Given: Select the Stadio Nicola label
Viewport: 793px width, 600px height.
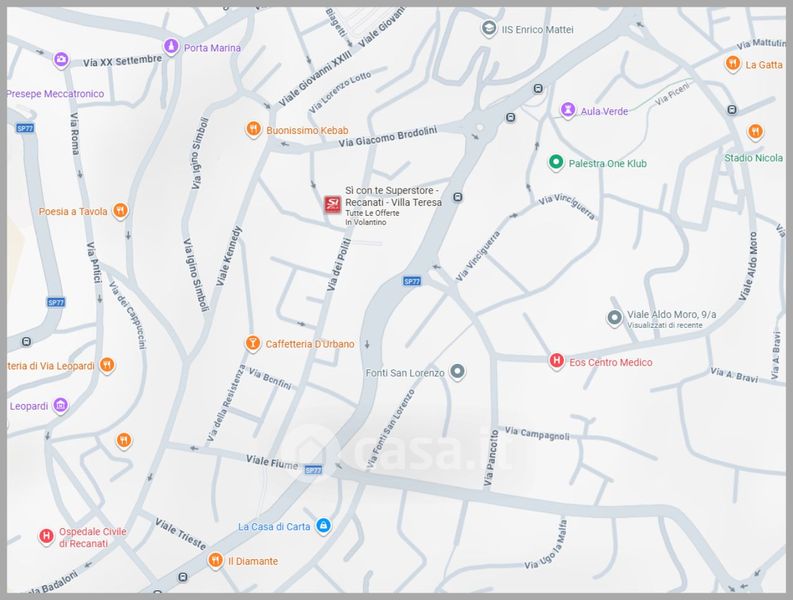Looking at the screenshot, I should click(x=754, y=158).
